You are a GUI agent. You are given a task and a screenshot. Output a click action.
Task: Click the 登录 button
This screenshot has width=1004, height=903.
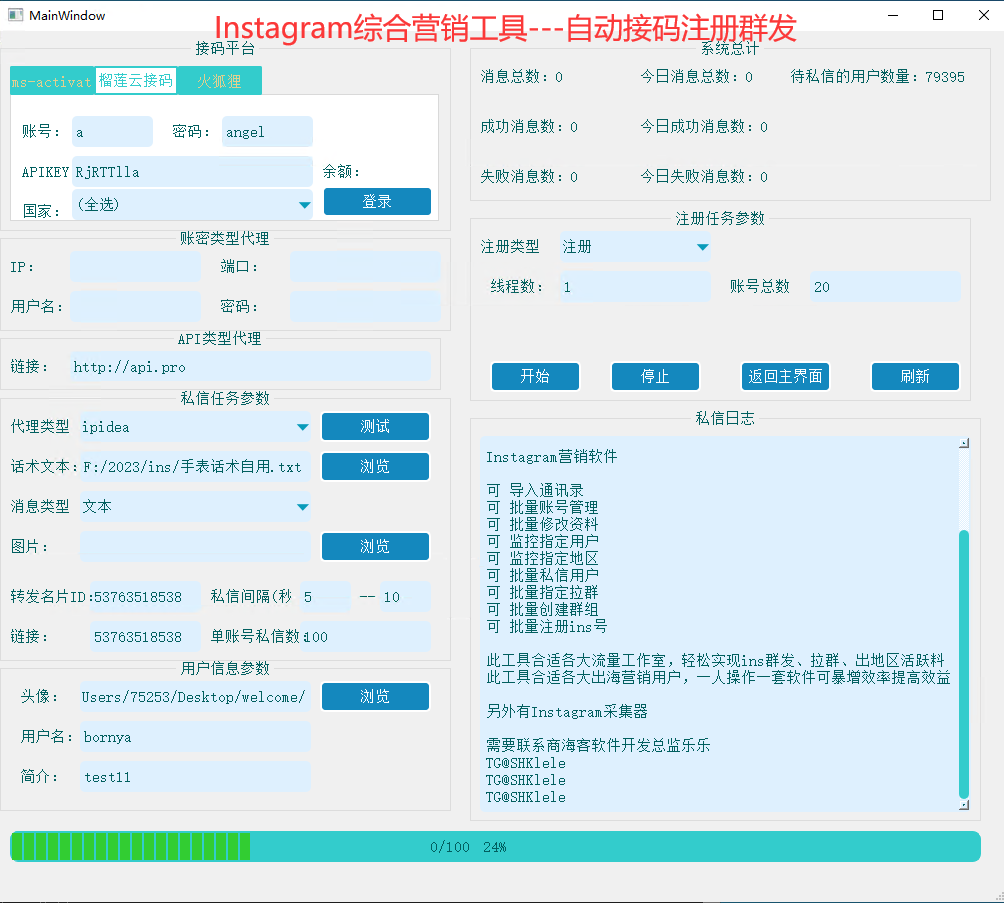377,202
